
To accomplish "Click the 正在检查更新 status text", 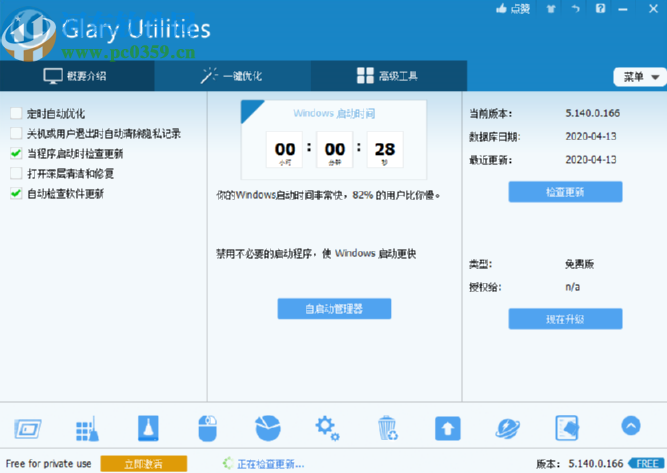I will [x=271, y=464].
